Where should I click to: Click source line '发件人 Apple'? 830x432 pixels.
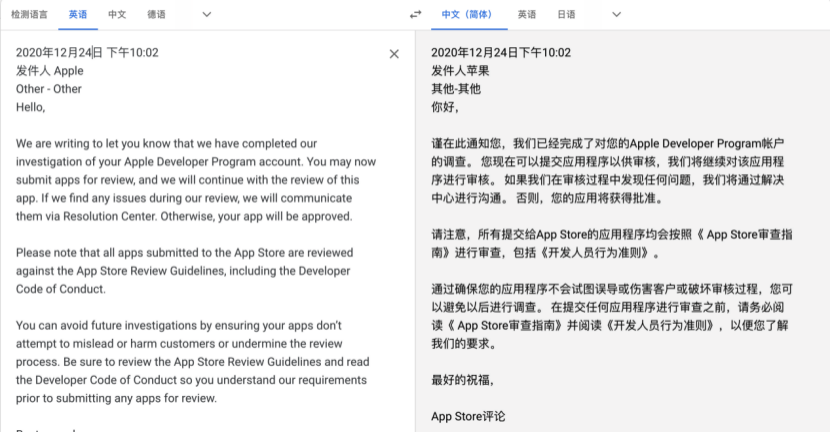50,71
